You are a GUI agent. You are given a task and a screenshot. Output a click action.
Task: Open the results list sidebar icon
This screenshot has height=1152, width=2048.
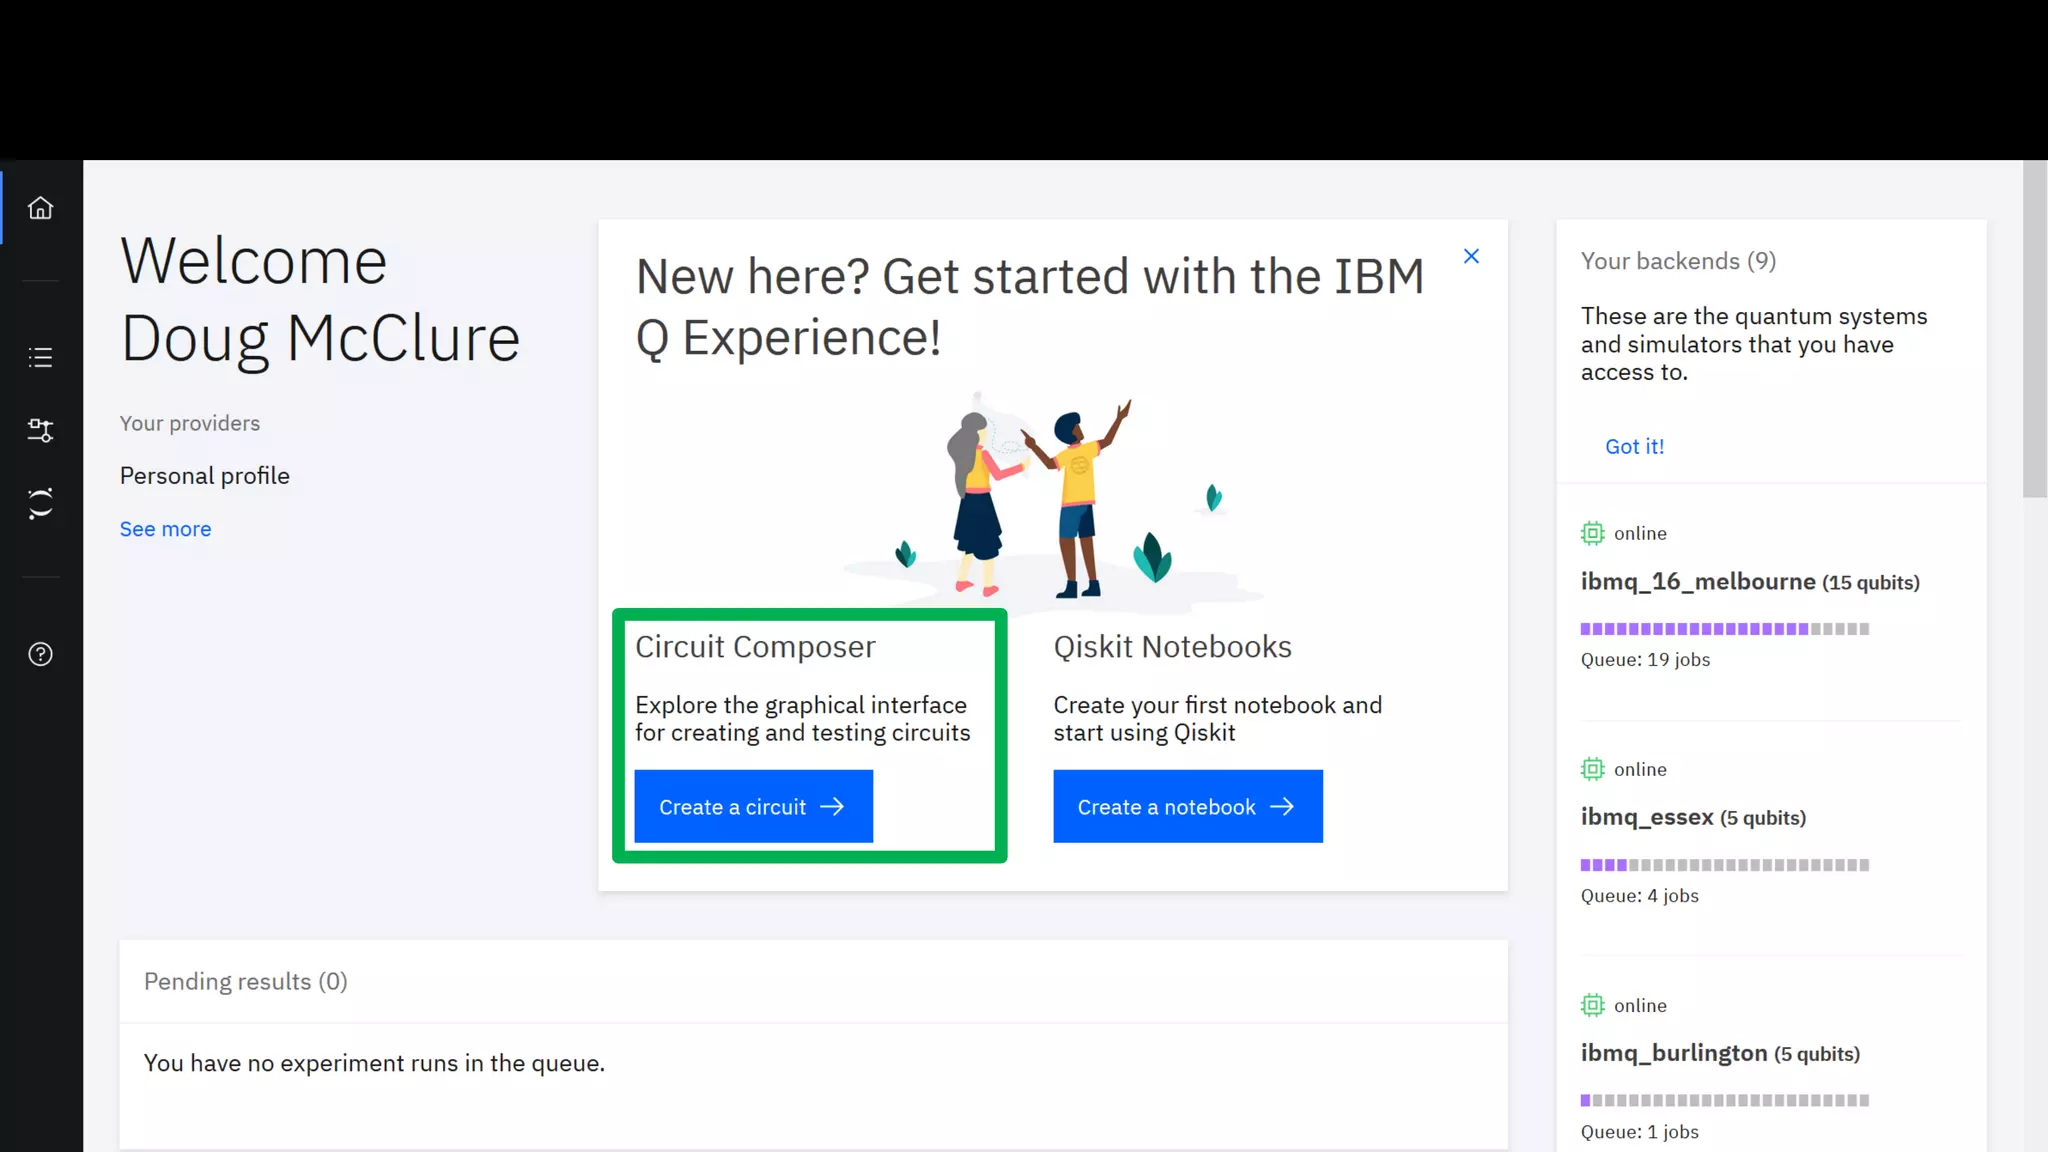click(x=40, y=357)
